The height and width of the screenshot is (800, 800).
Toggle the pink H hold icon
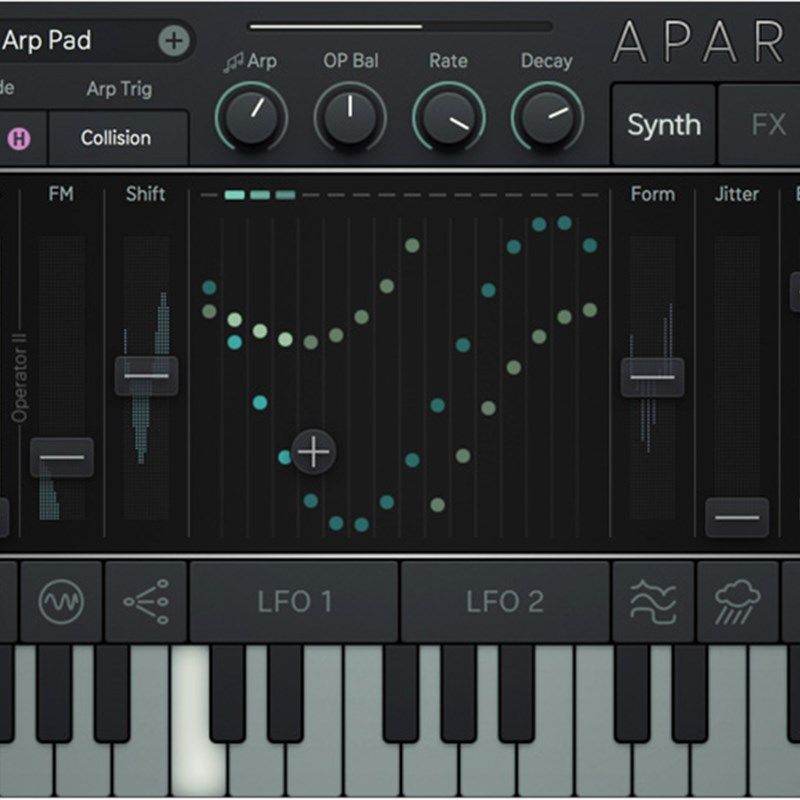tap(19, 138)
